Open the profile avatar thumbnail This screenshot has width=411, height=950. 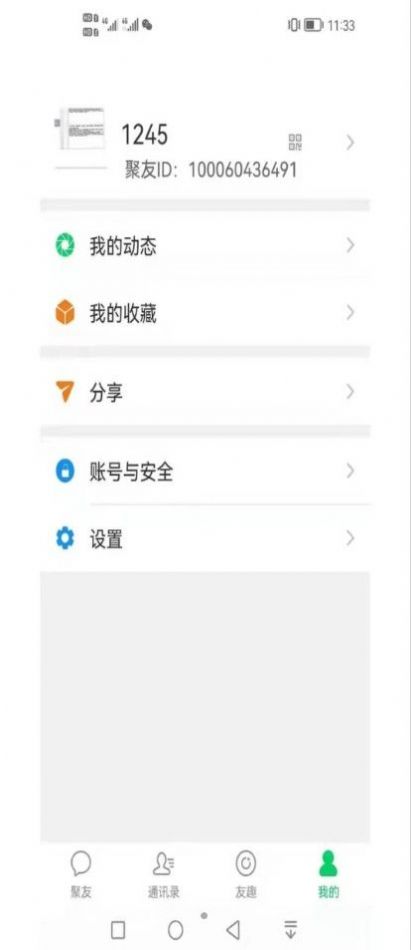[x=81, y=128]
